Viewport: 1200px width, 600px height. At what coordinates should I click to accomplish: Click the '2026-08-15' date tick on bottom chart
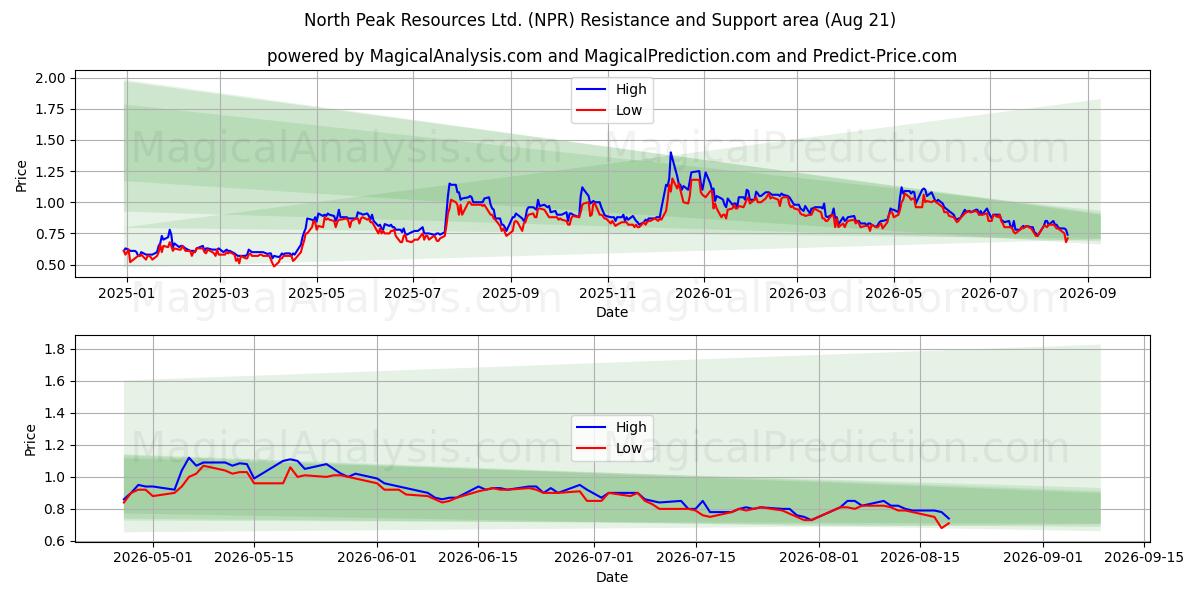coord(921,558)
